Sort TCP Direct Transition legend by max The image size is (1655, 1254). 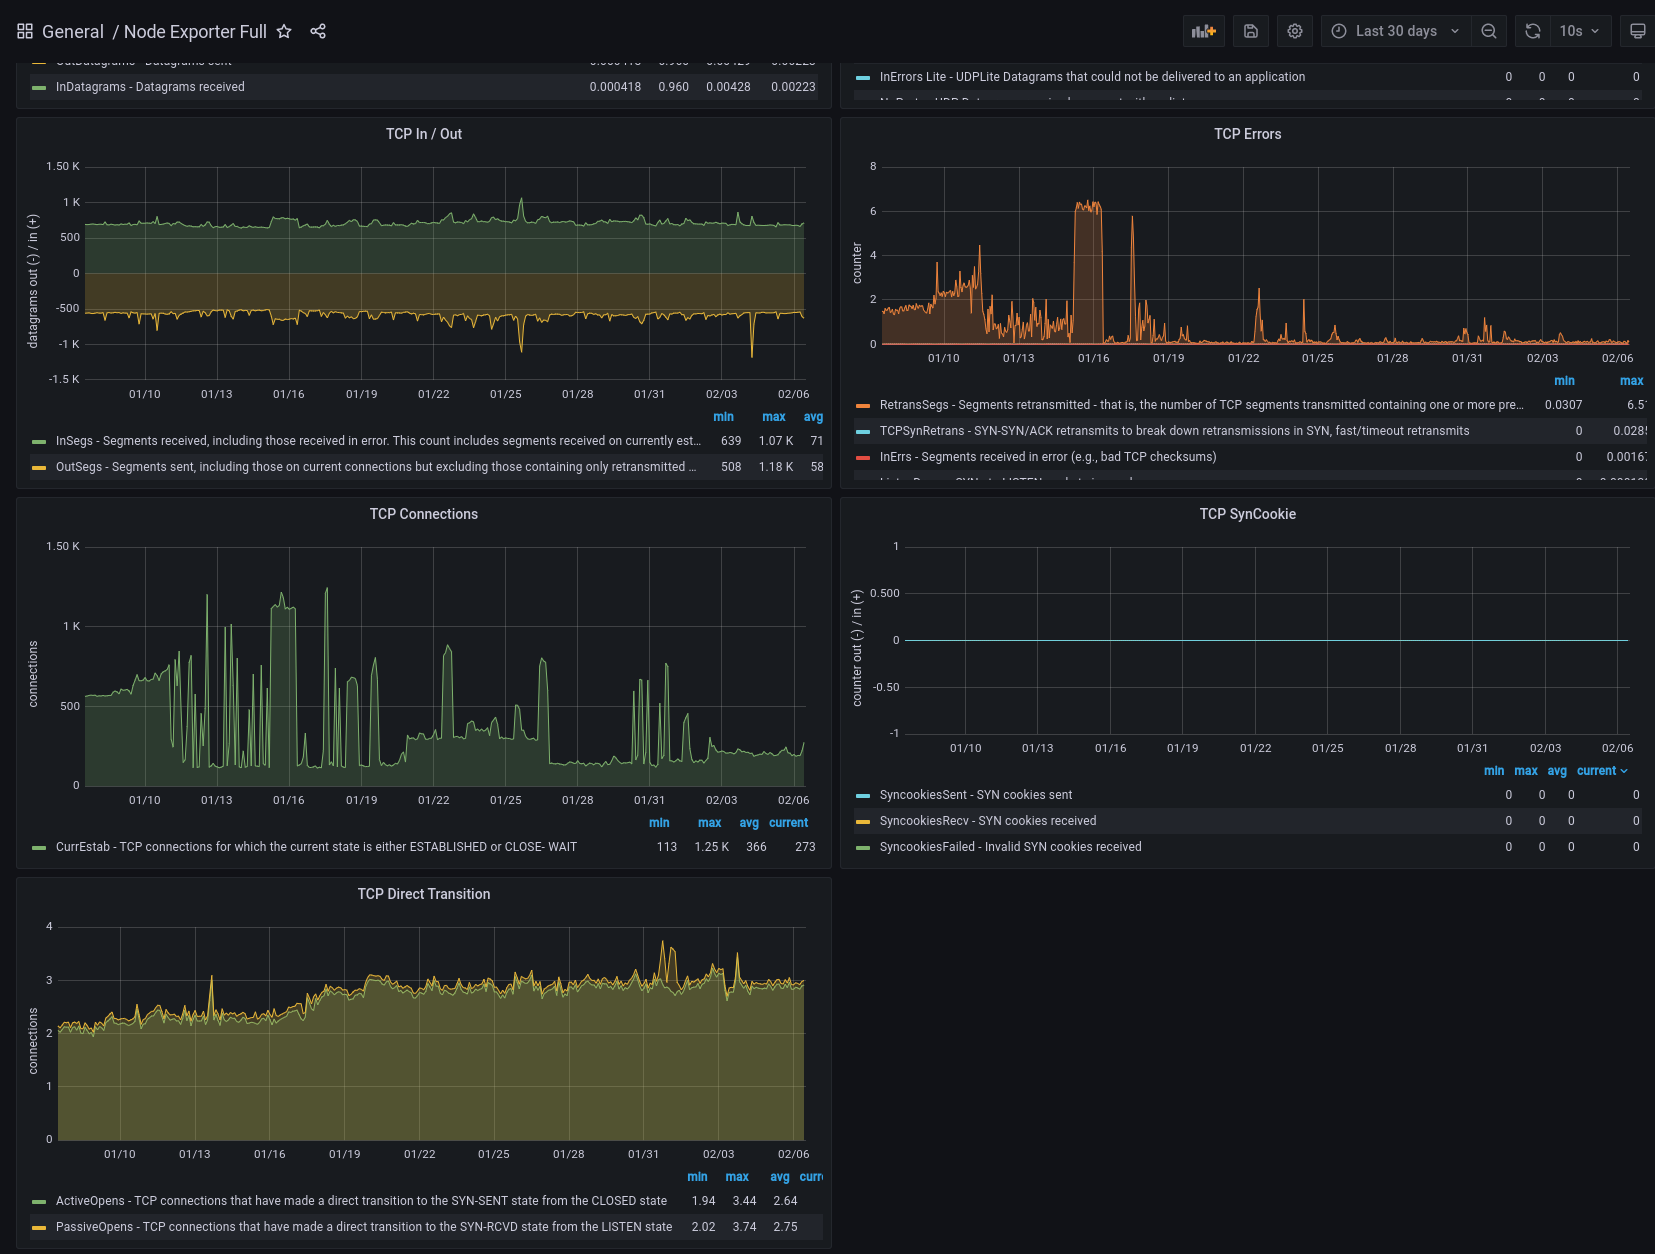tap(737, 1177)
